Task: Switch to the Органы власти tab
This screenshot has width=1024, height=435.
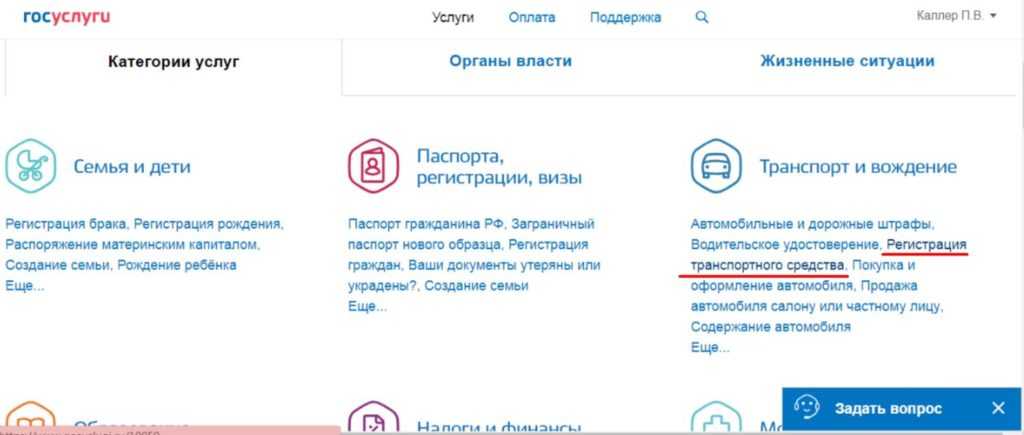Action: coord(510,61)
